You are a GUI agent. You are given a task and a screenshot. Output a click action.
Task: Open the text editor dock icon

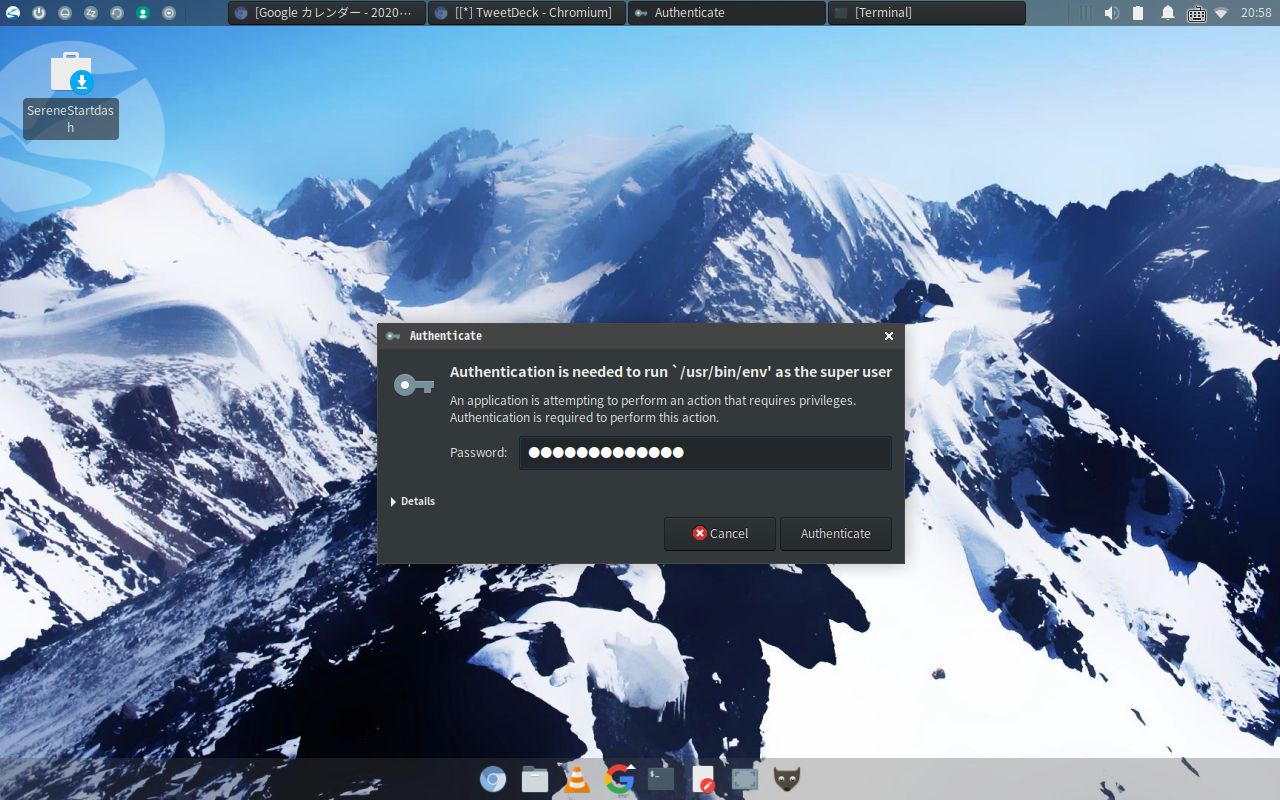point(703,779)
